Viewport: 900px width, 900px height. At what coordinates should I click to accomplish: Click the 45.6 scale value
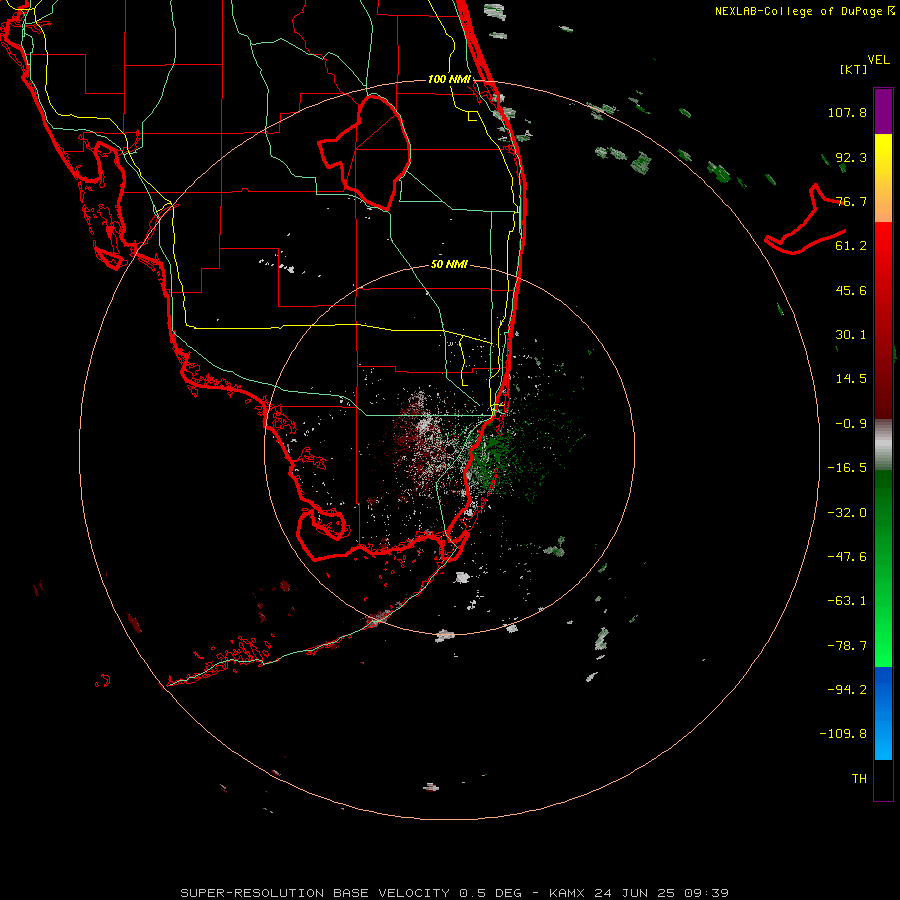point(851,290)
